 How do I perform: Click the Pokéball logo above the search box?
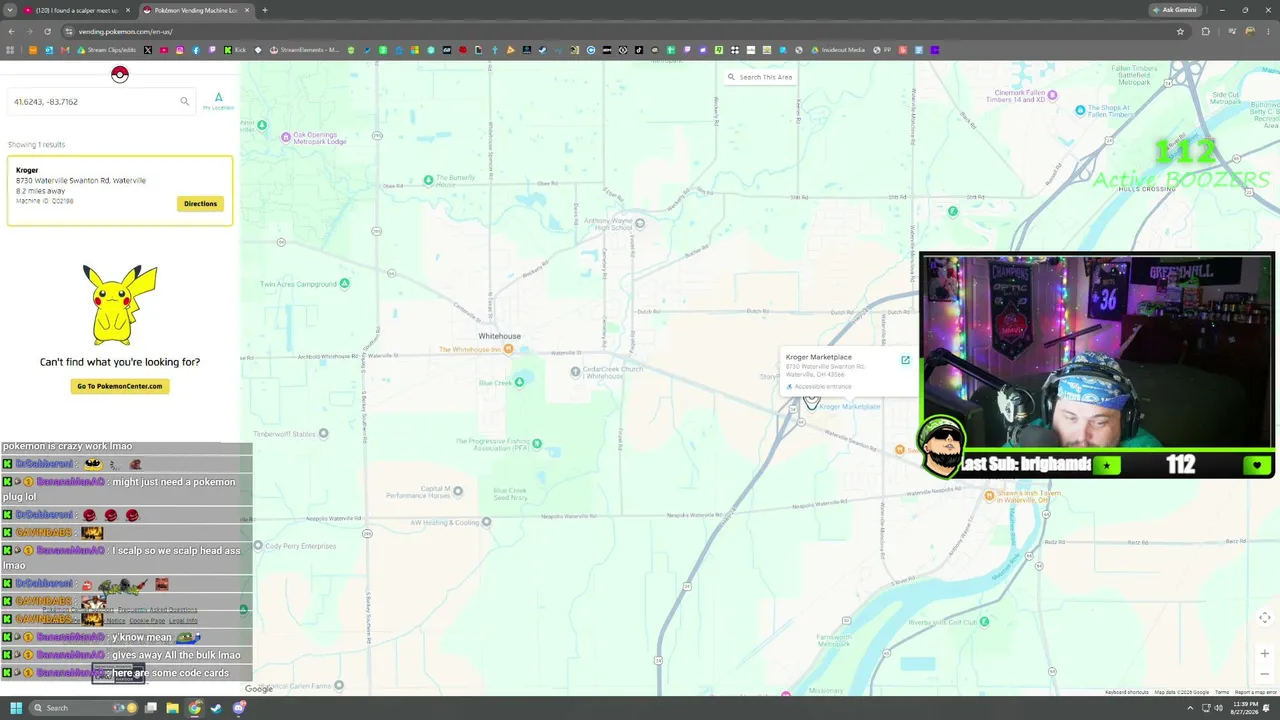(x=119, y=74)
